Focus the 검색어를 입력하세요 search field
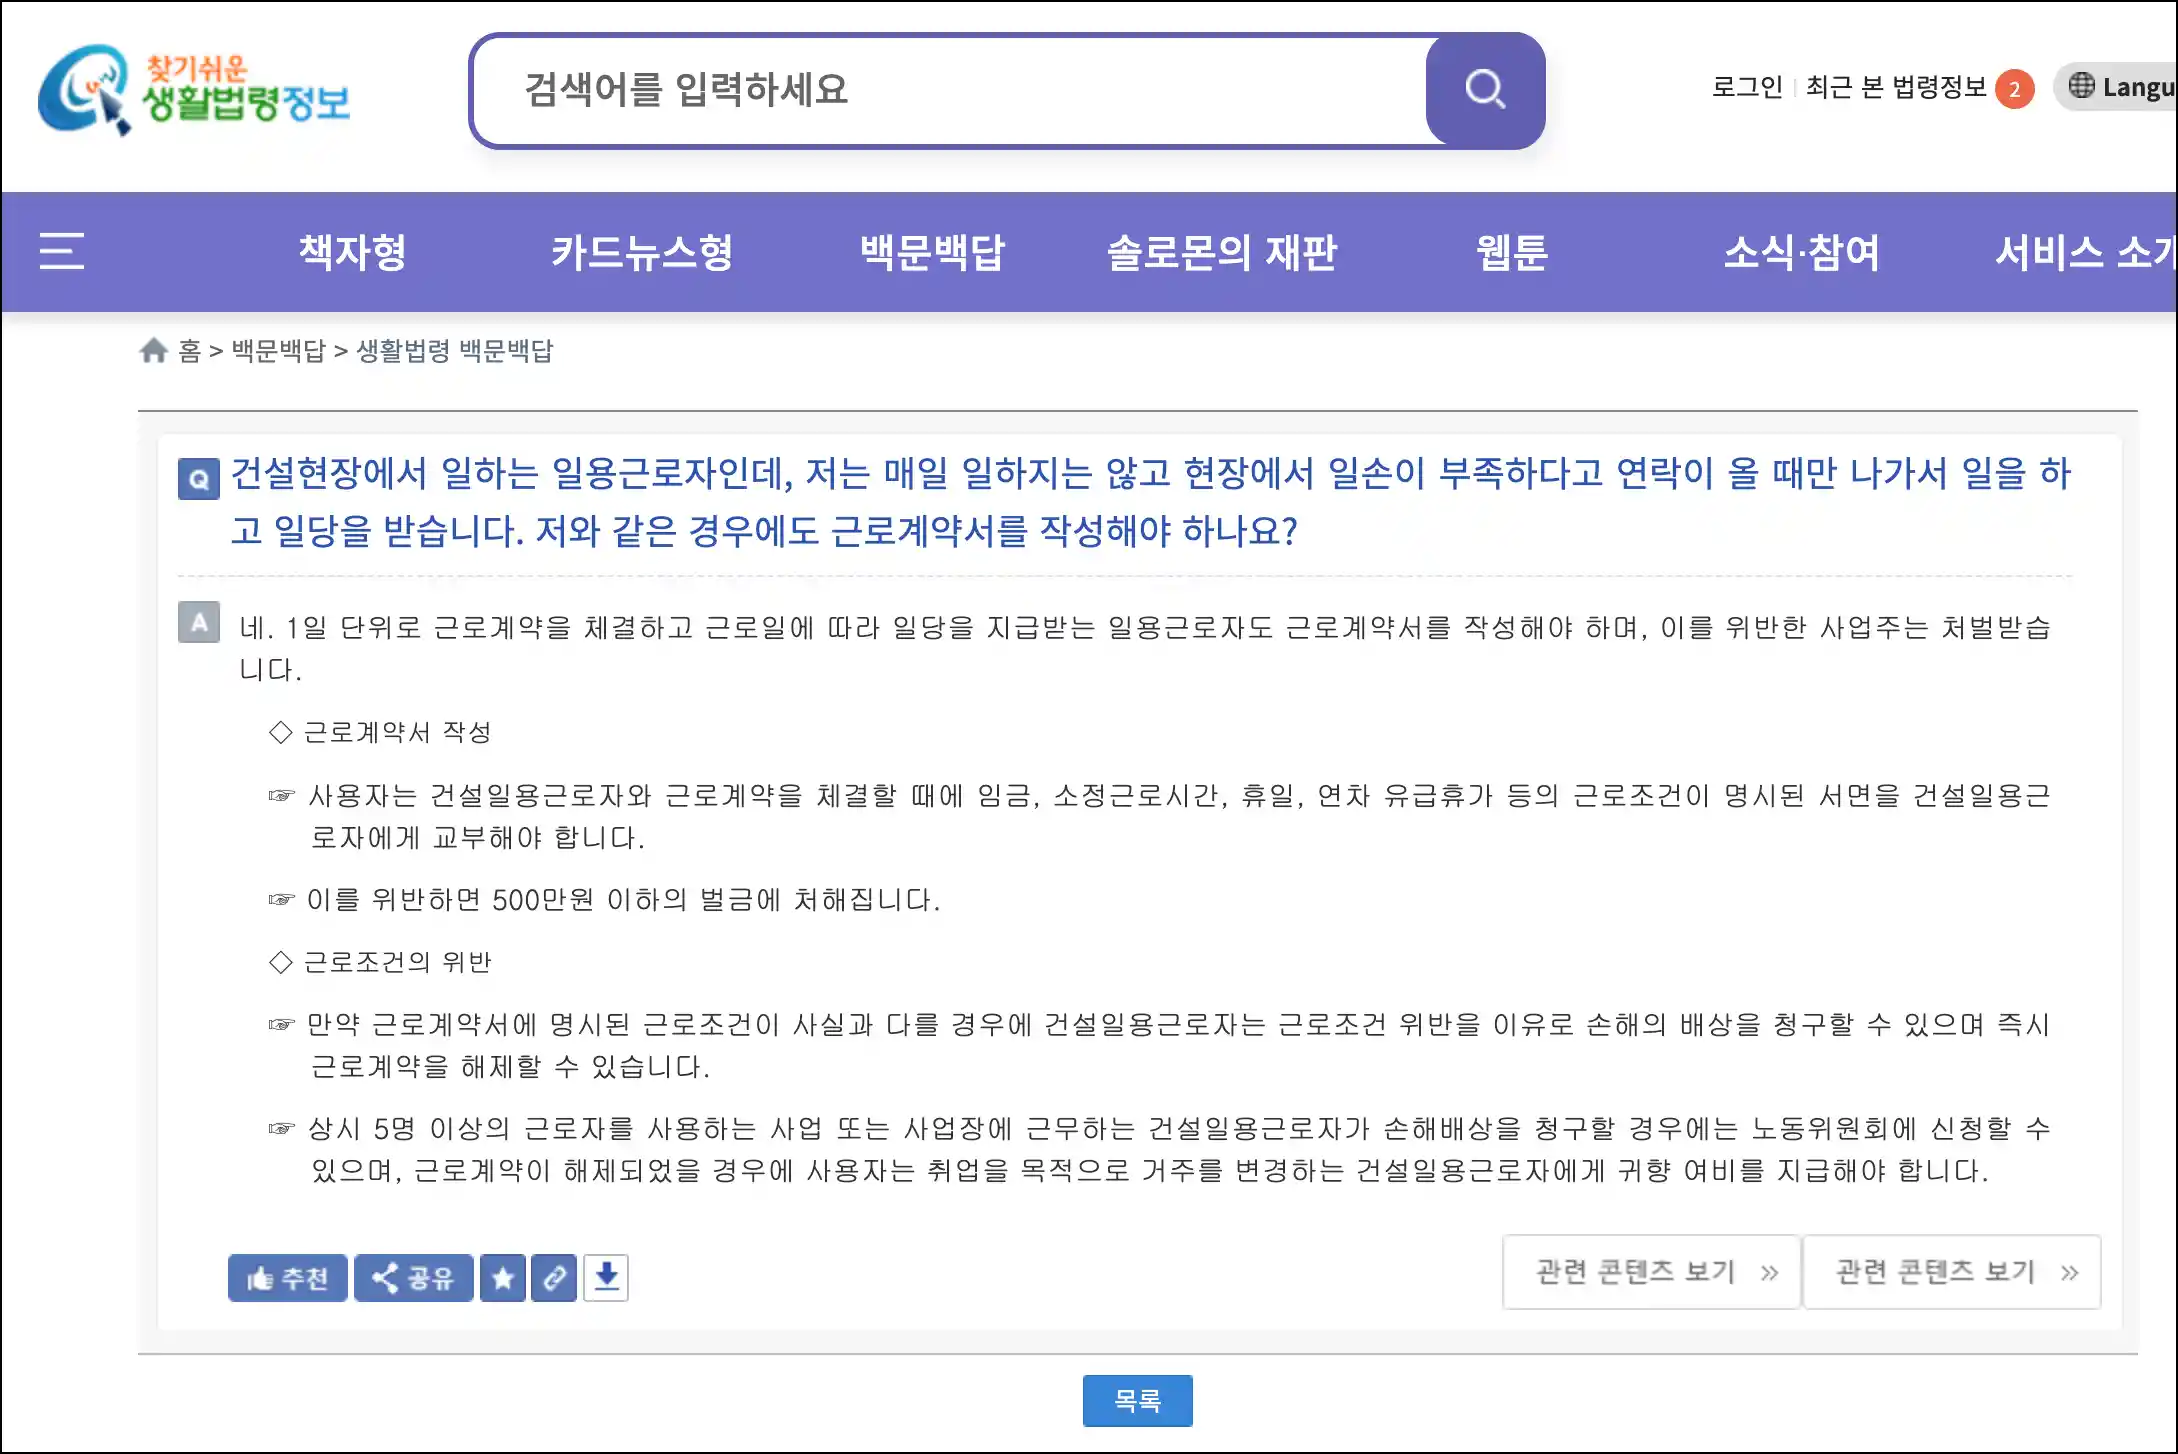The width and height of the screenshot is (2178, 1454). tap(950, 90)
